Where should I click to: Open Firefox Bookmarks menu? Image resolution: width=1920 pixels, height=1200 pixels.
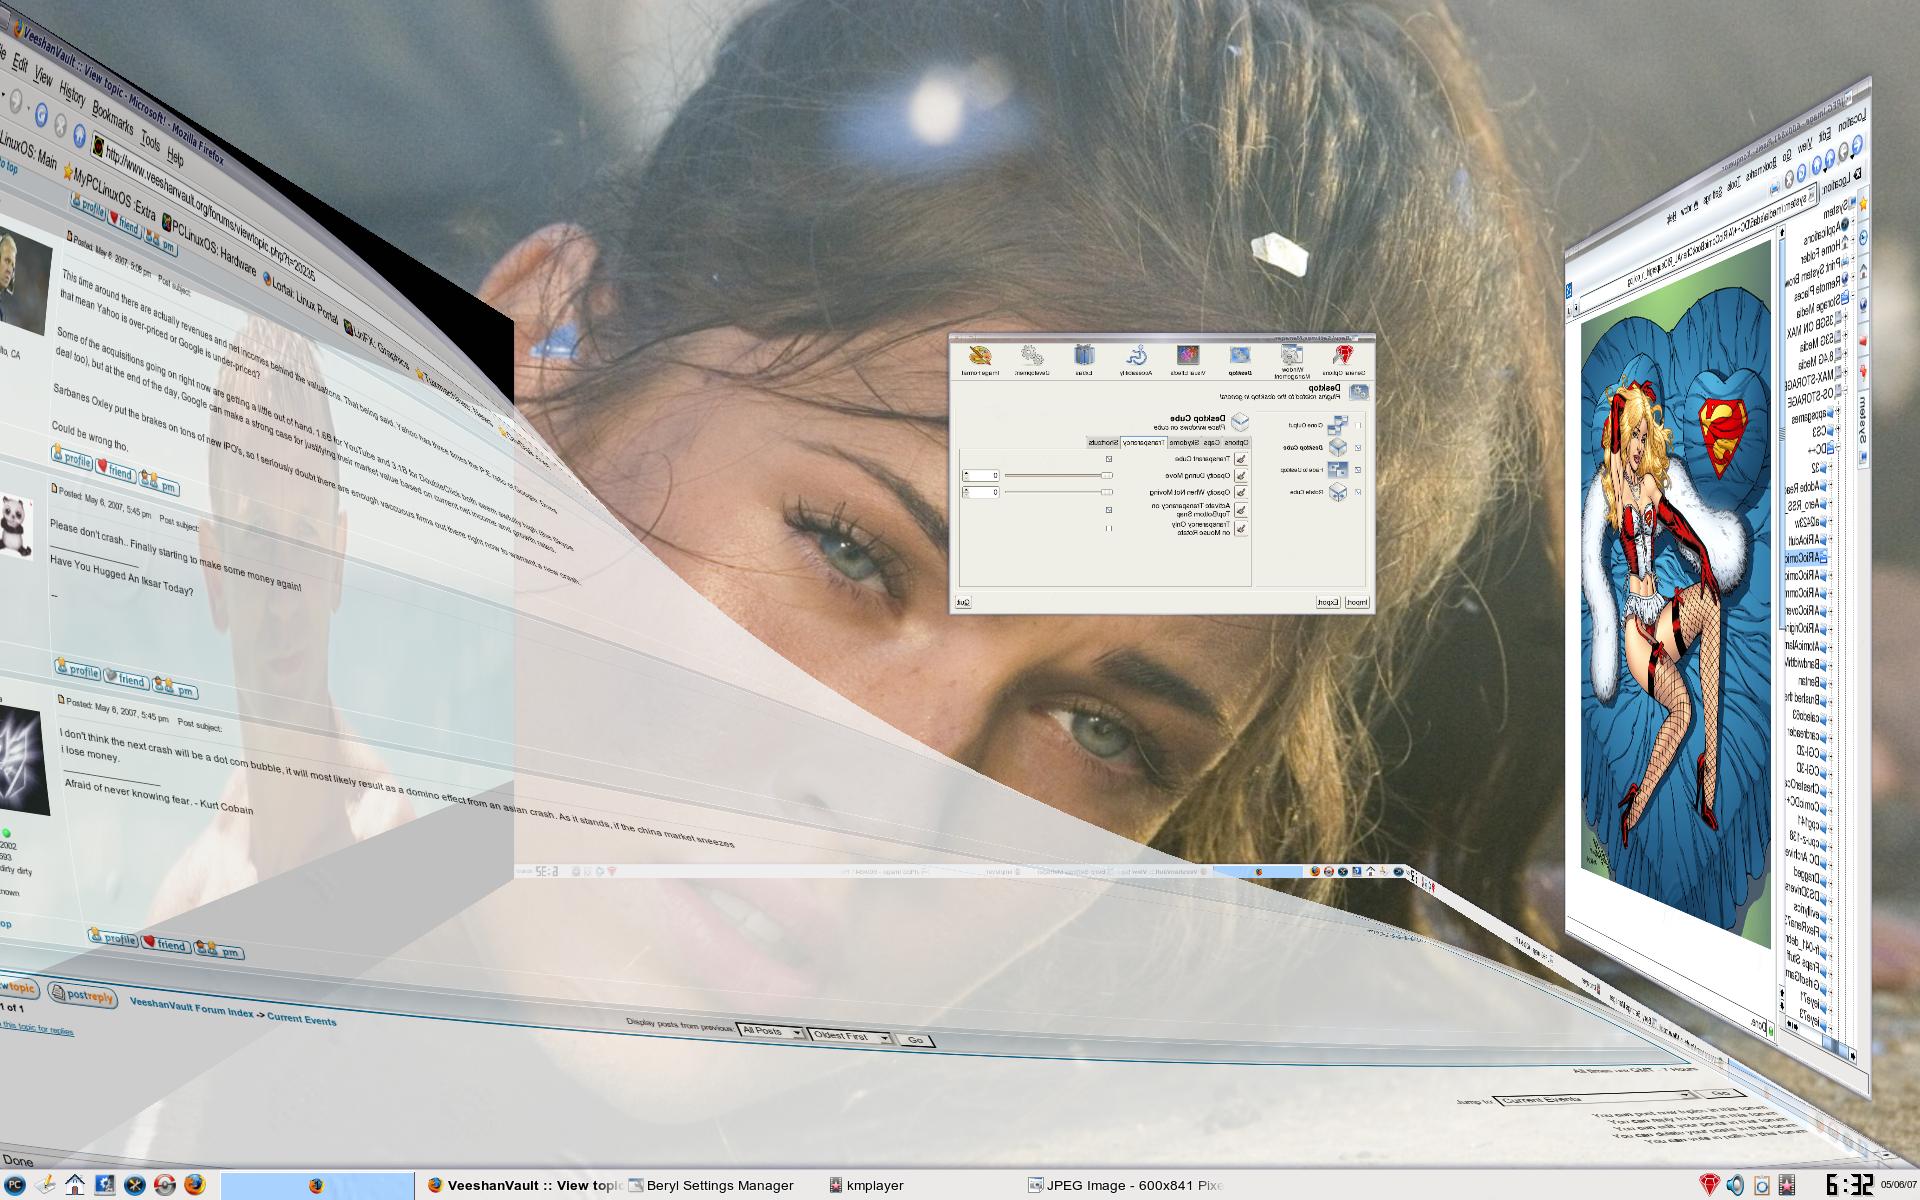112,118
